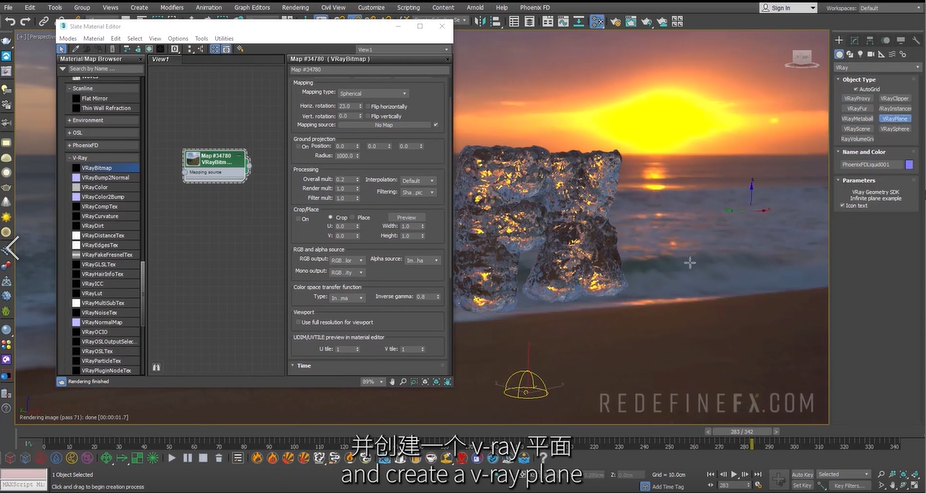The height and width of the screenshot is (493, 926).
Task: Select the Place radio button
Action: click(x=353, y=217)
